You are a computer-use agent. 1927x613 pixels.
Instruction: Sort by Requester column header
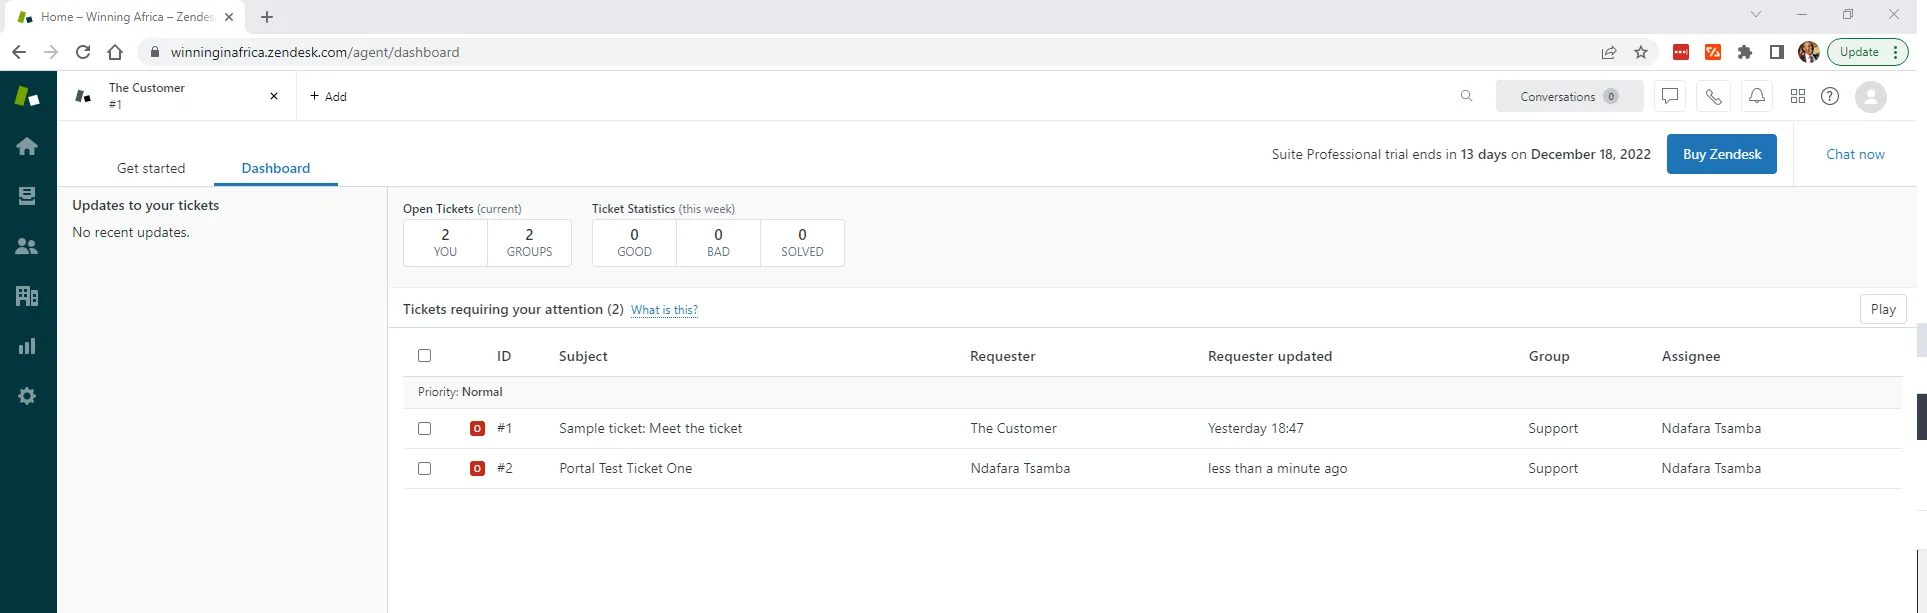pos(1002,356)
